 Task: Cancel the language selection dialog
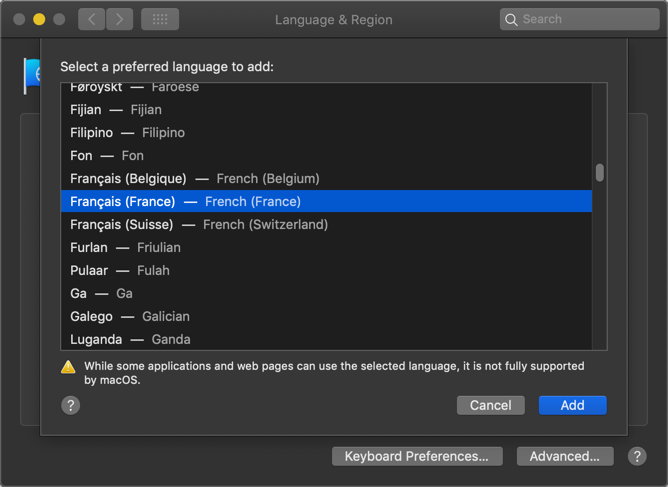490,405
